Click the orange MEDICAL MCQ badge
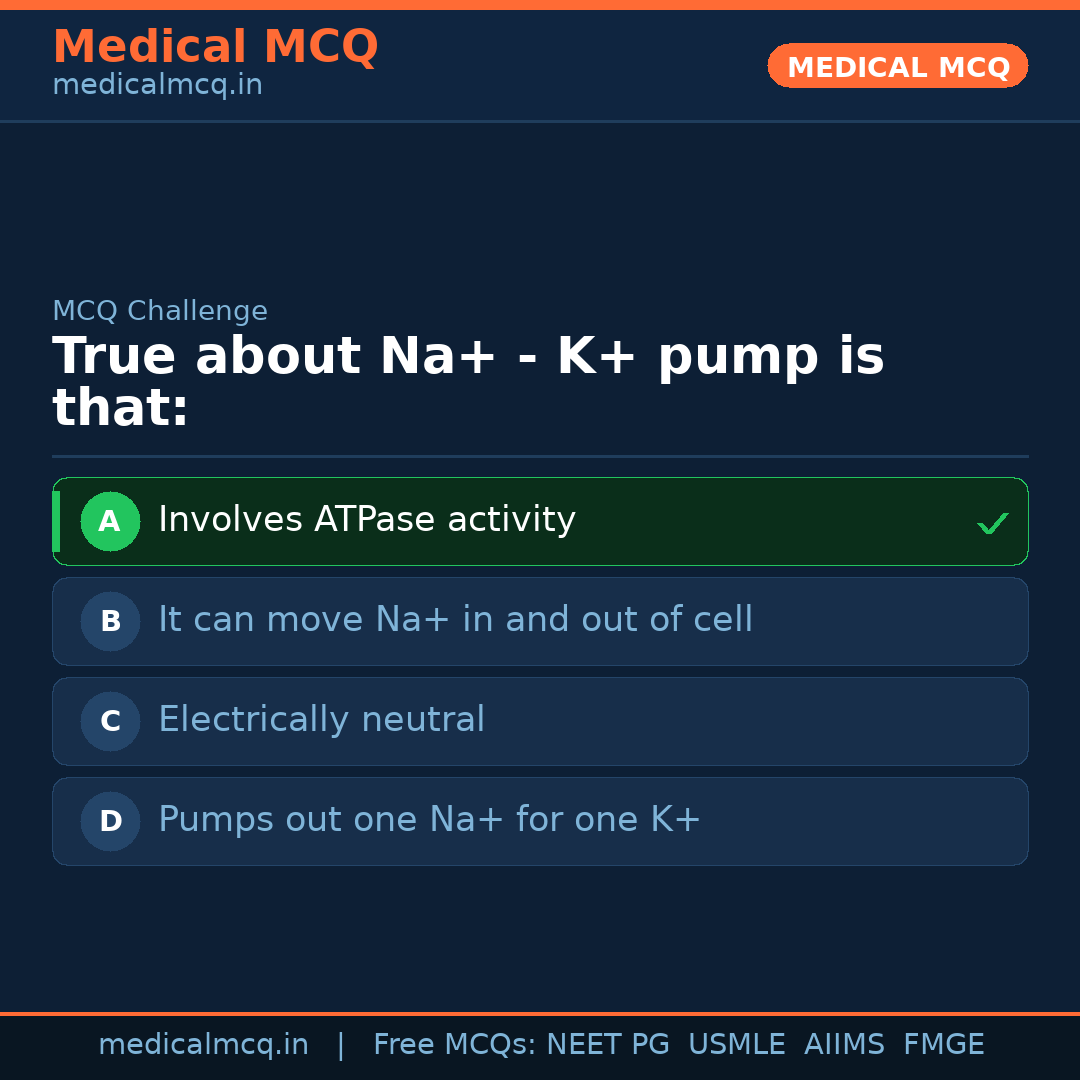1080x1080 pixels. 897,66
